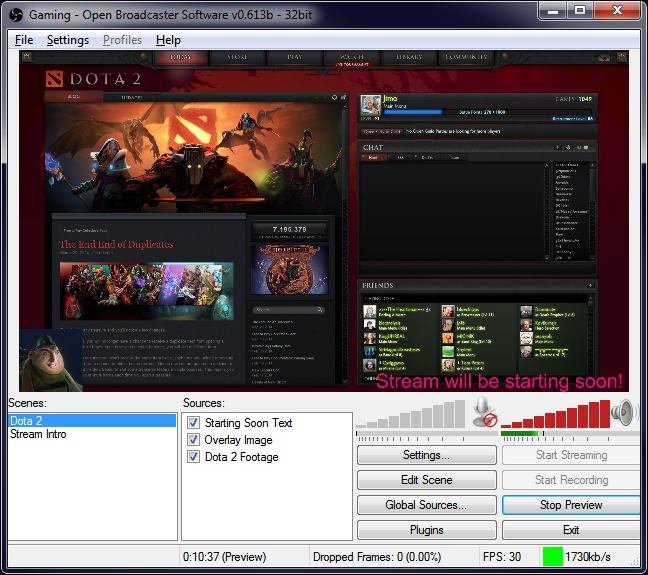Uncheck the Dota 2 Footage source

[x=193, y=456]
